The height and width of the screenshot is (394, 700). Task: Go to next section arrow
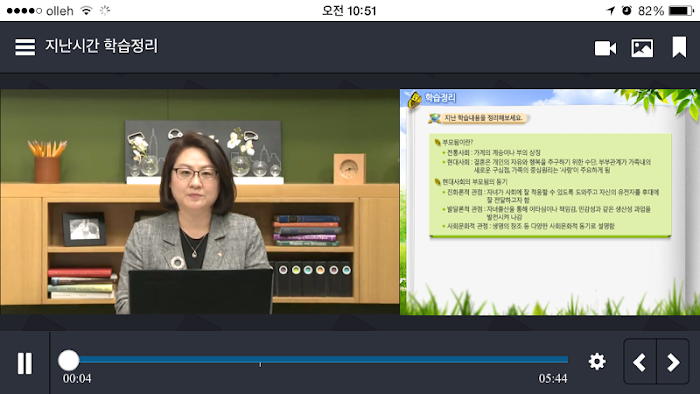coord(673,362)
